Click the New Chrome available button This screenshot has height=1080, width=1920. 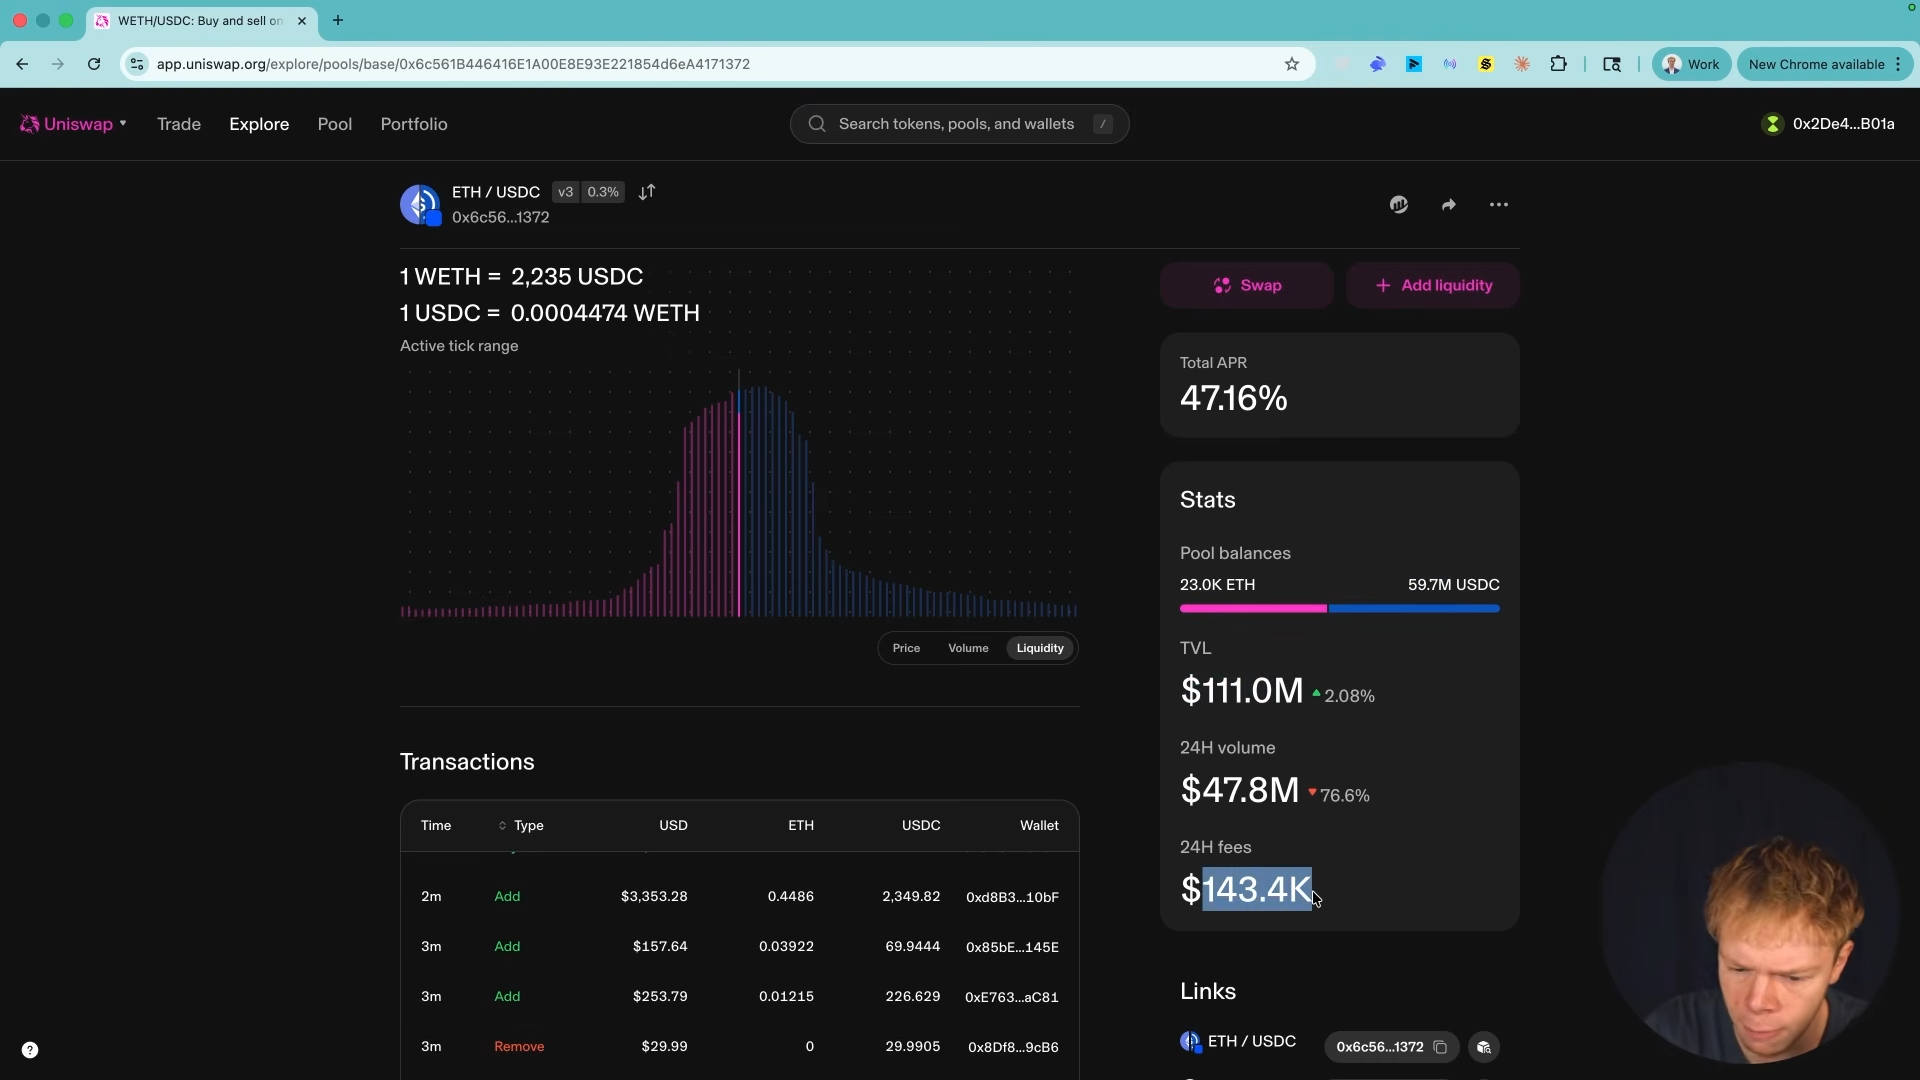point(1825,64)
